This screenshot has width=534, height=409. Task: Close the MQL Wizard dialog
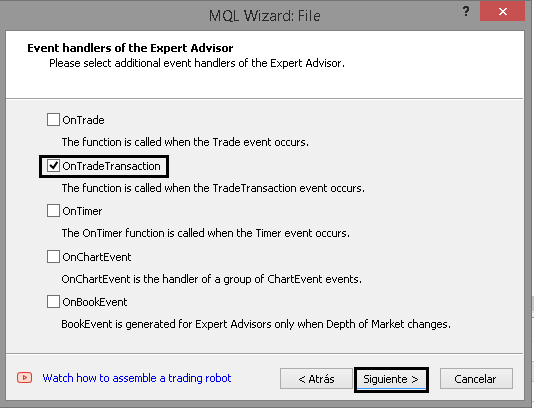pyautogui.click(x=502, y=12)
